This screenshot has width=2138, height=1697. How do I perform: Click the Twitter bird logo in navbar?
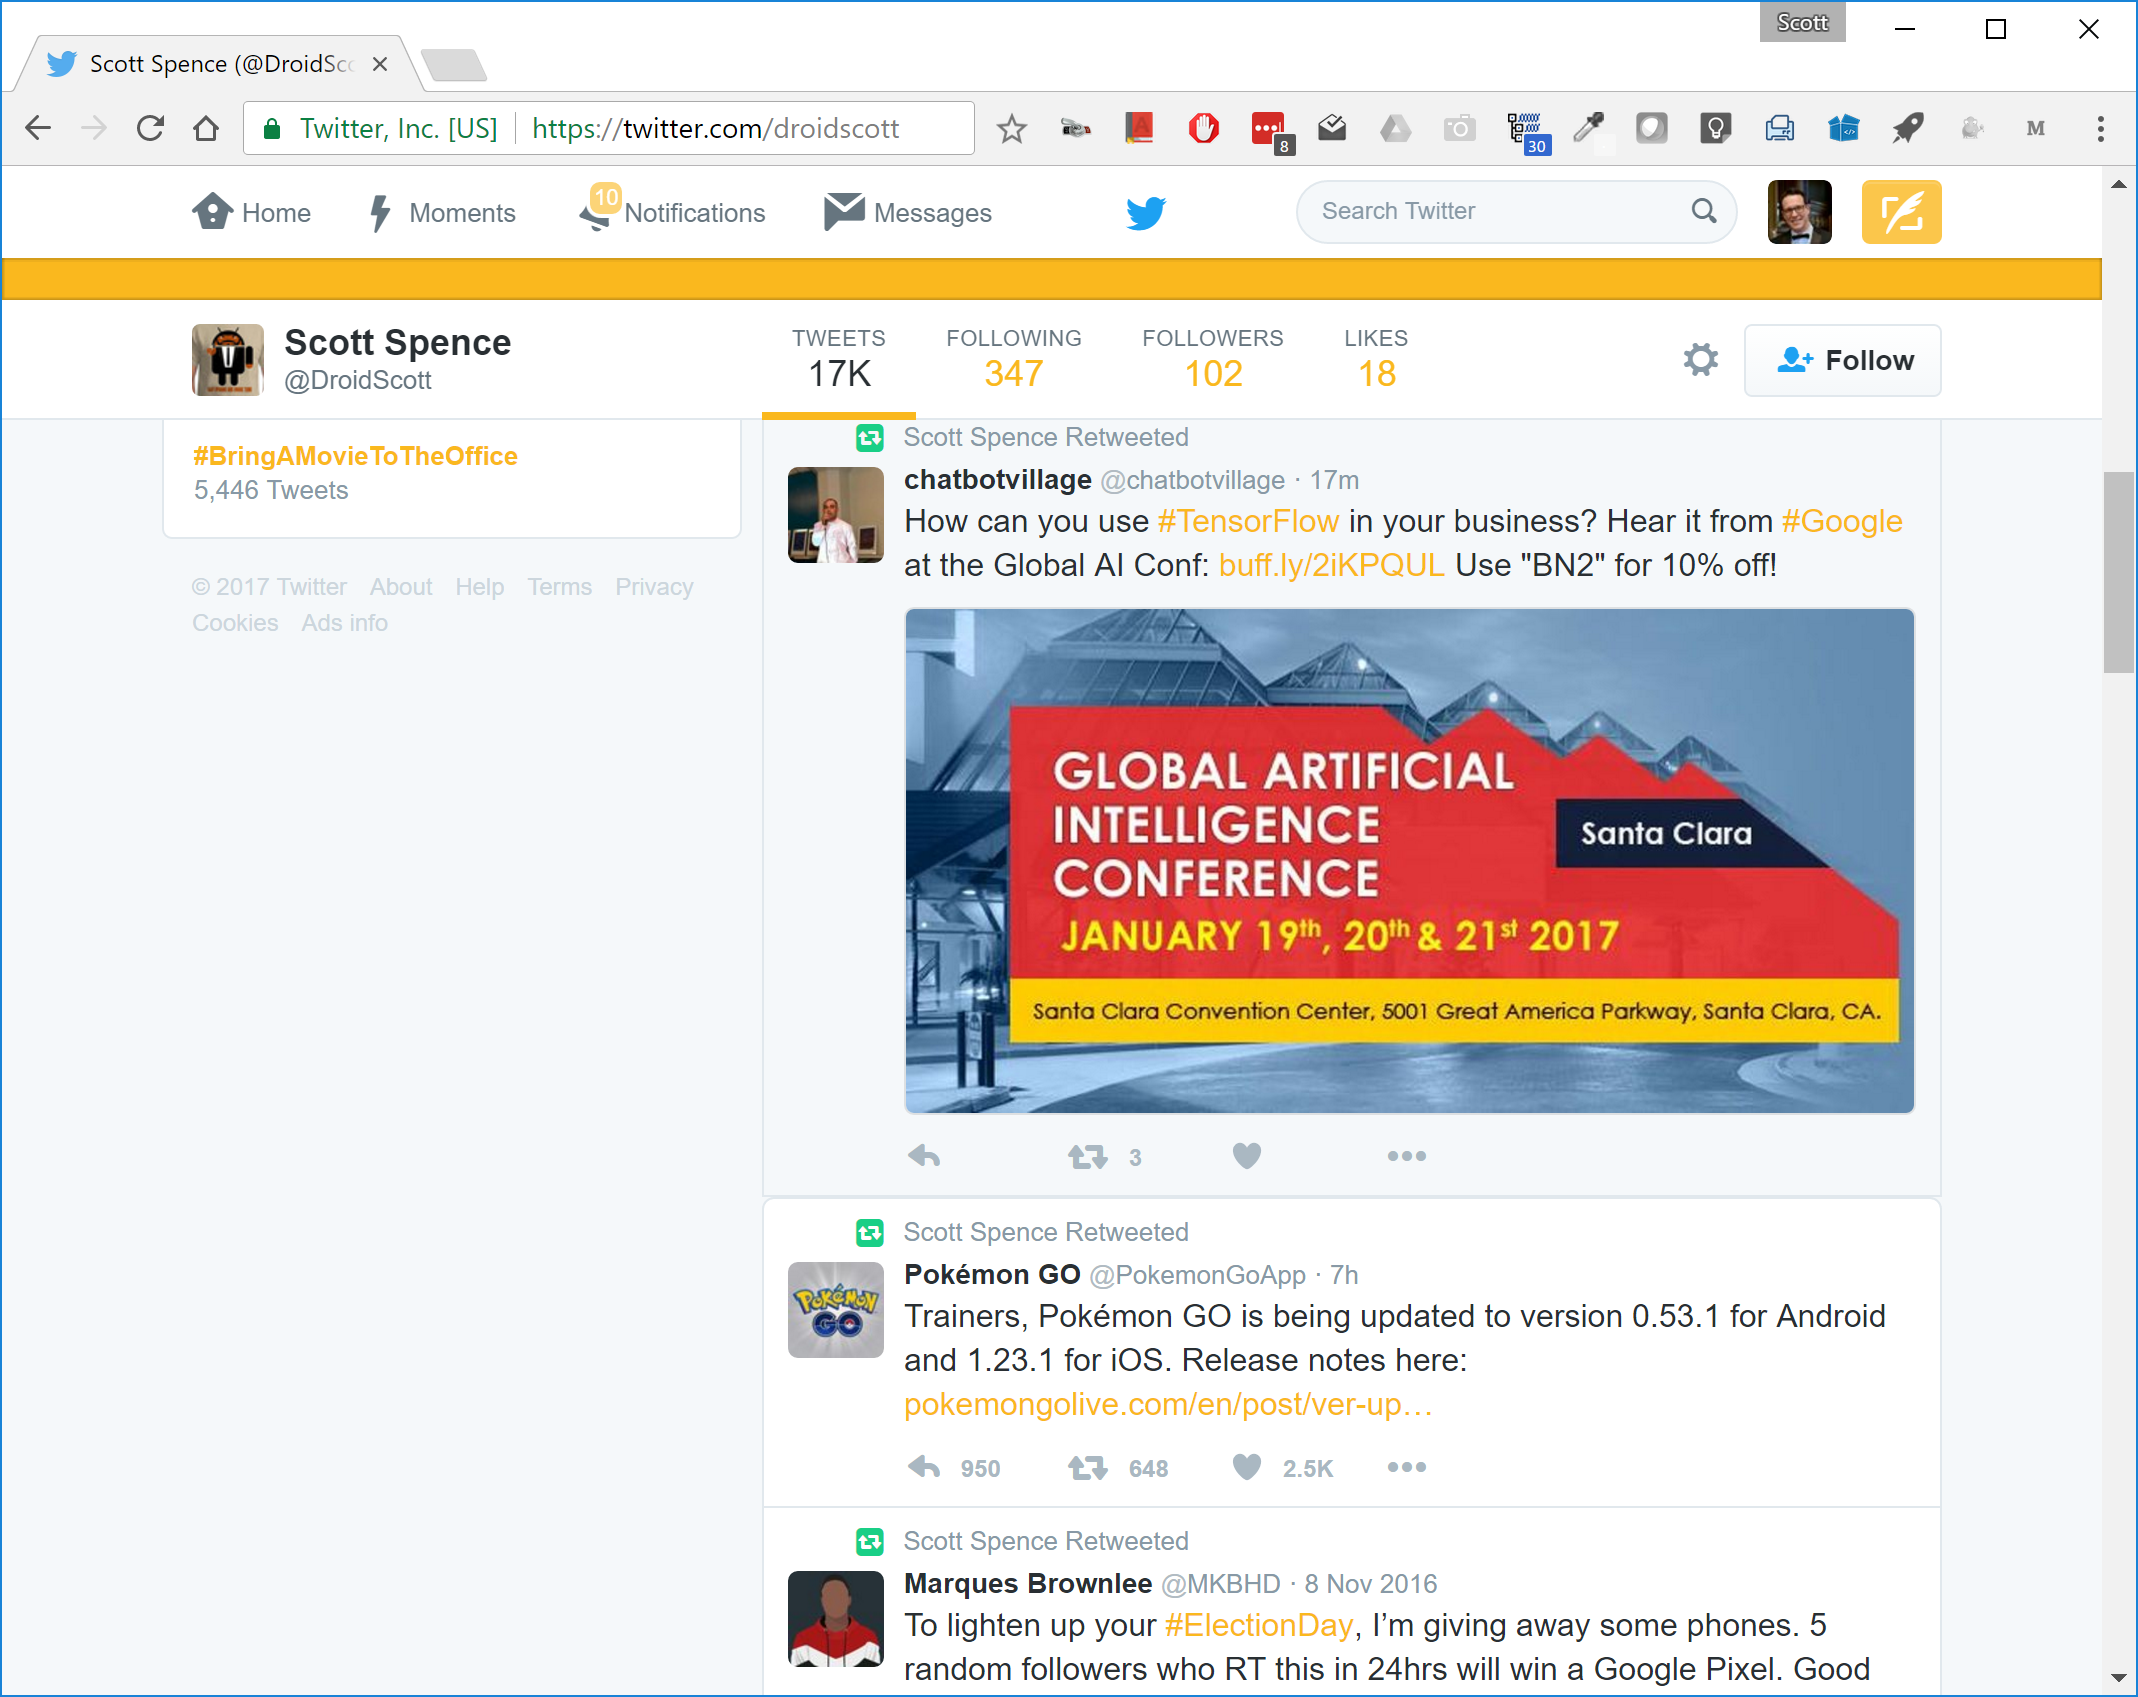point(1145,213)
